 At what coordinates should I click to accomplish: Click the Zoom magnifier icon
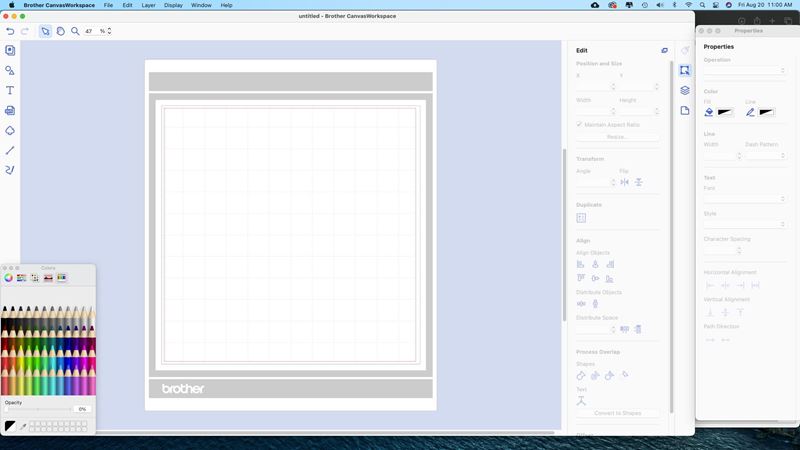(75, 31)
